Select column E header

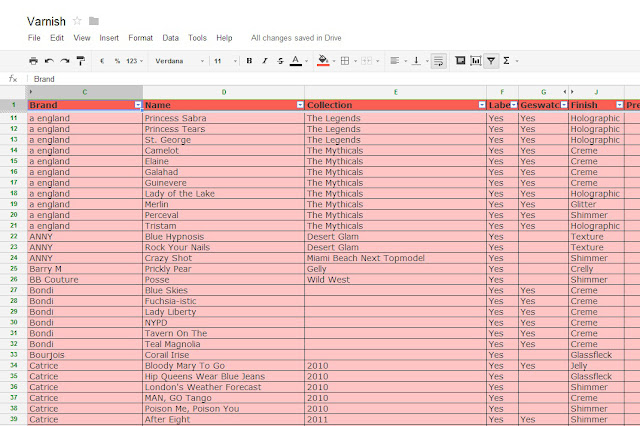click(x=396, y=92)
